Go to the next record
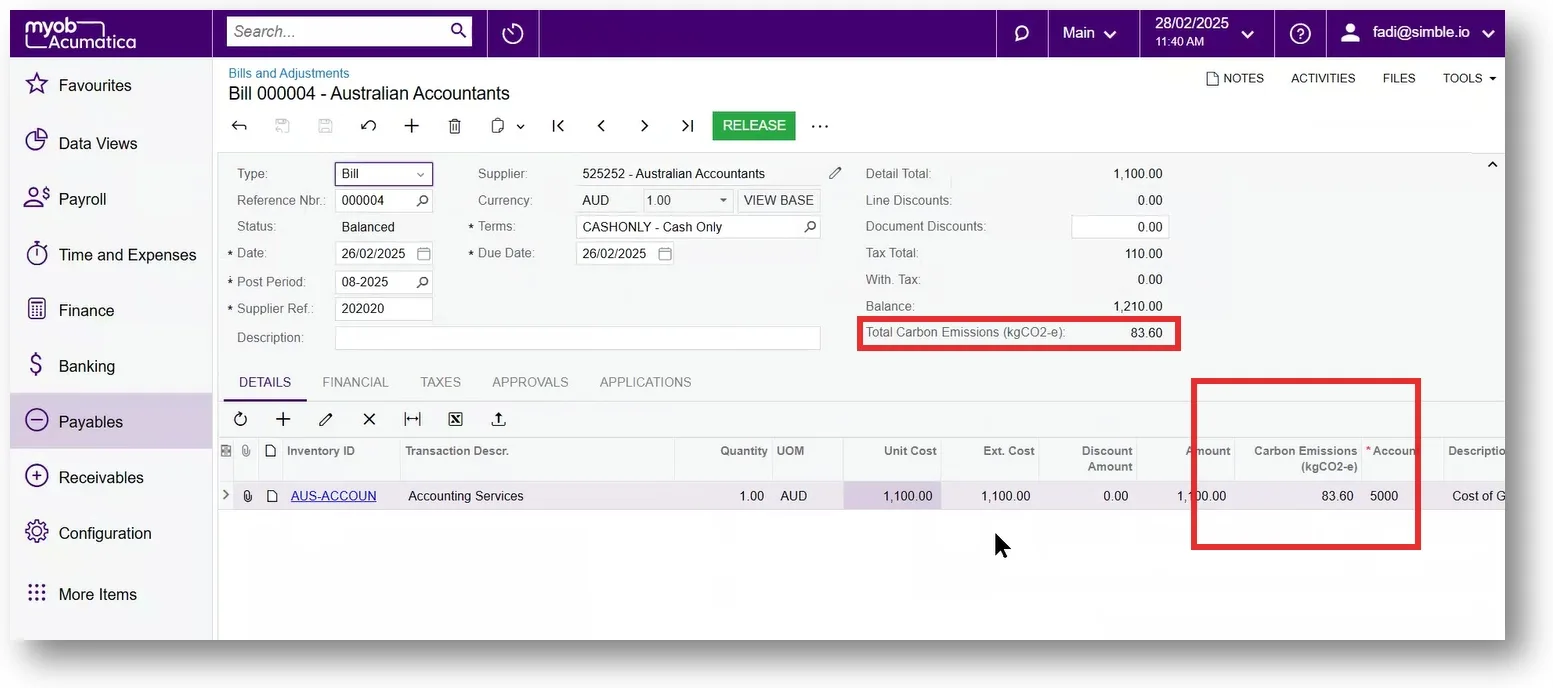The height and width of the screenshot is (688, 1553). (644, 126)
